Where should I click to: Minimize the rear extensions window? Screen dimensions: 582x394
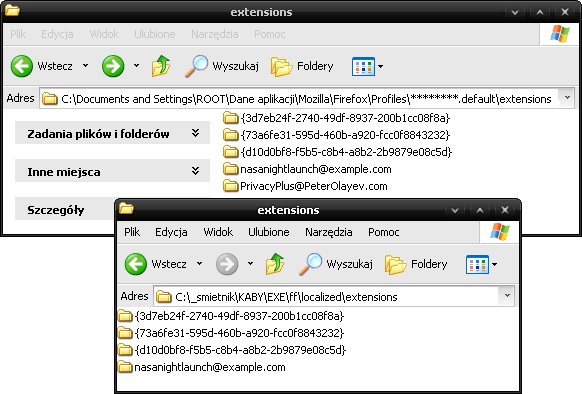515,13
